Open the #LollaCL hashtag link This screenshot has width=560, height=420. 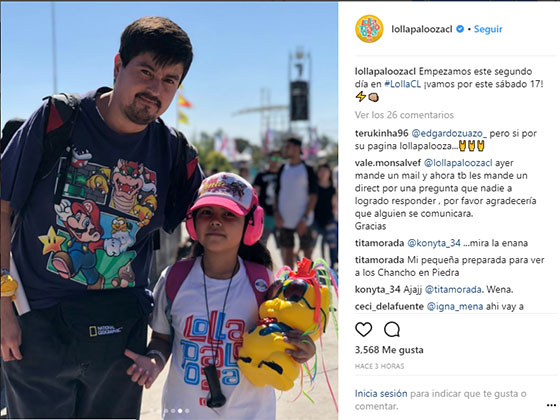(402, 84)
